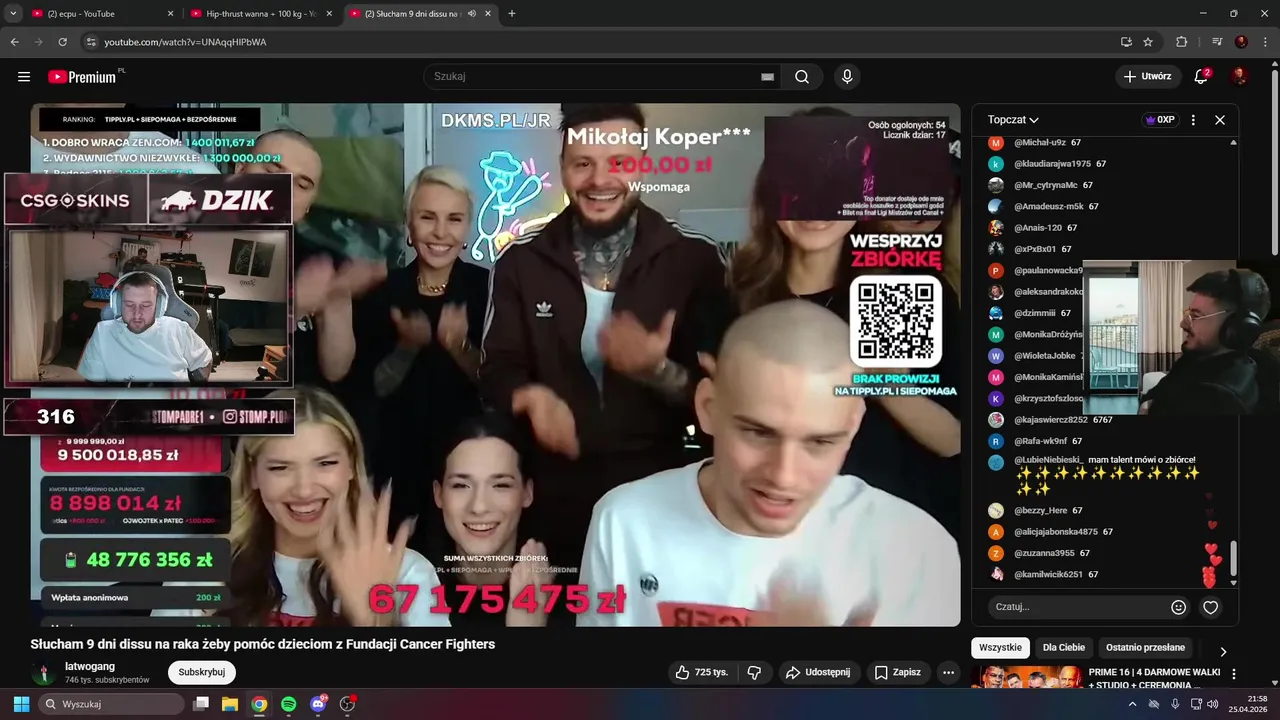Save video with the Zapisz button
The height and width of the screenshot is (720, 1280).
tap(897, 672)
